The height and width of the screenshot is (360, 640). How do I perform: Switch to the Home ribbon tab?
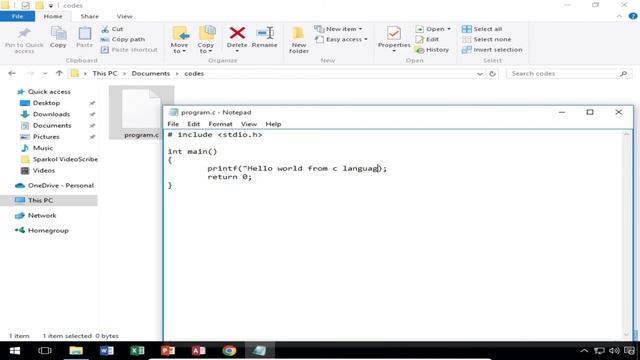[x=53, y=16]
